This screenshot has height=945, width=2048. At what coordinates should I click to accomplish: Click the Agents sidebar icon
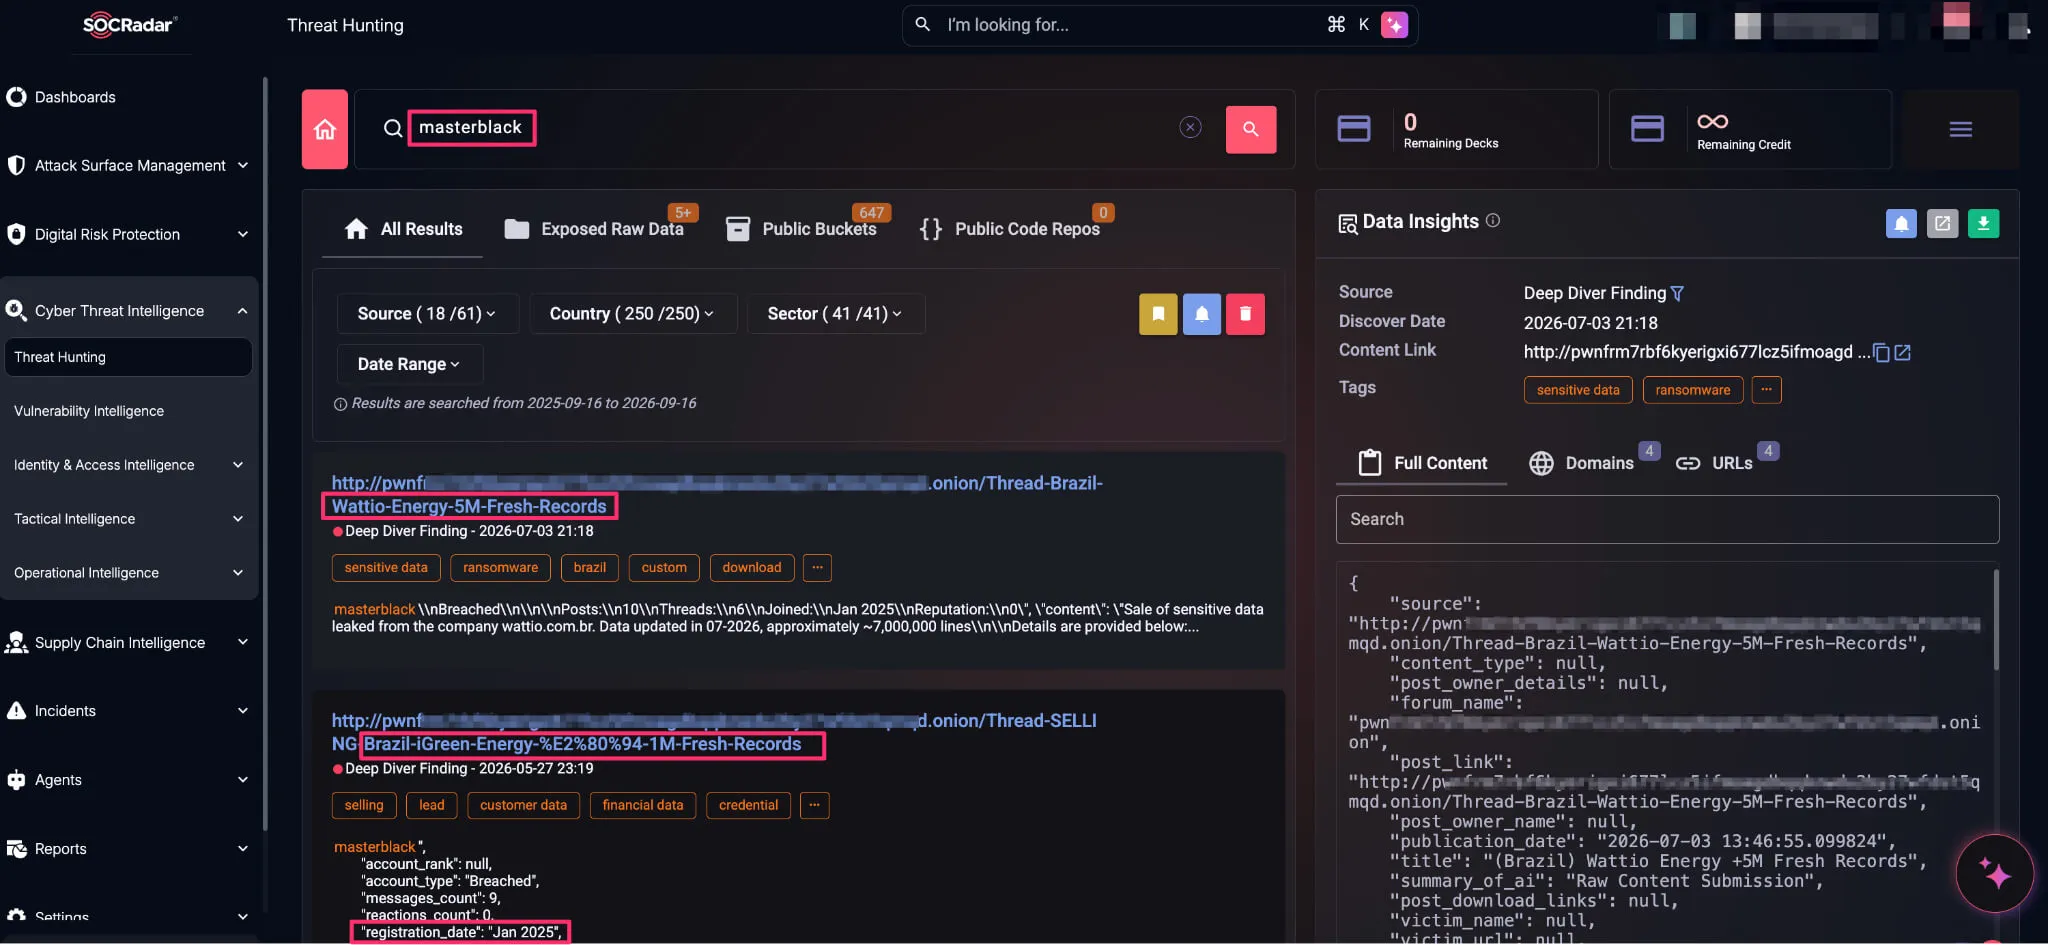pyautogui.click(x=16, y=780)
